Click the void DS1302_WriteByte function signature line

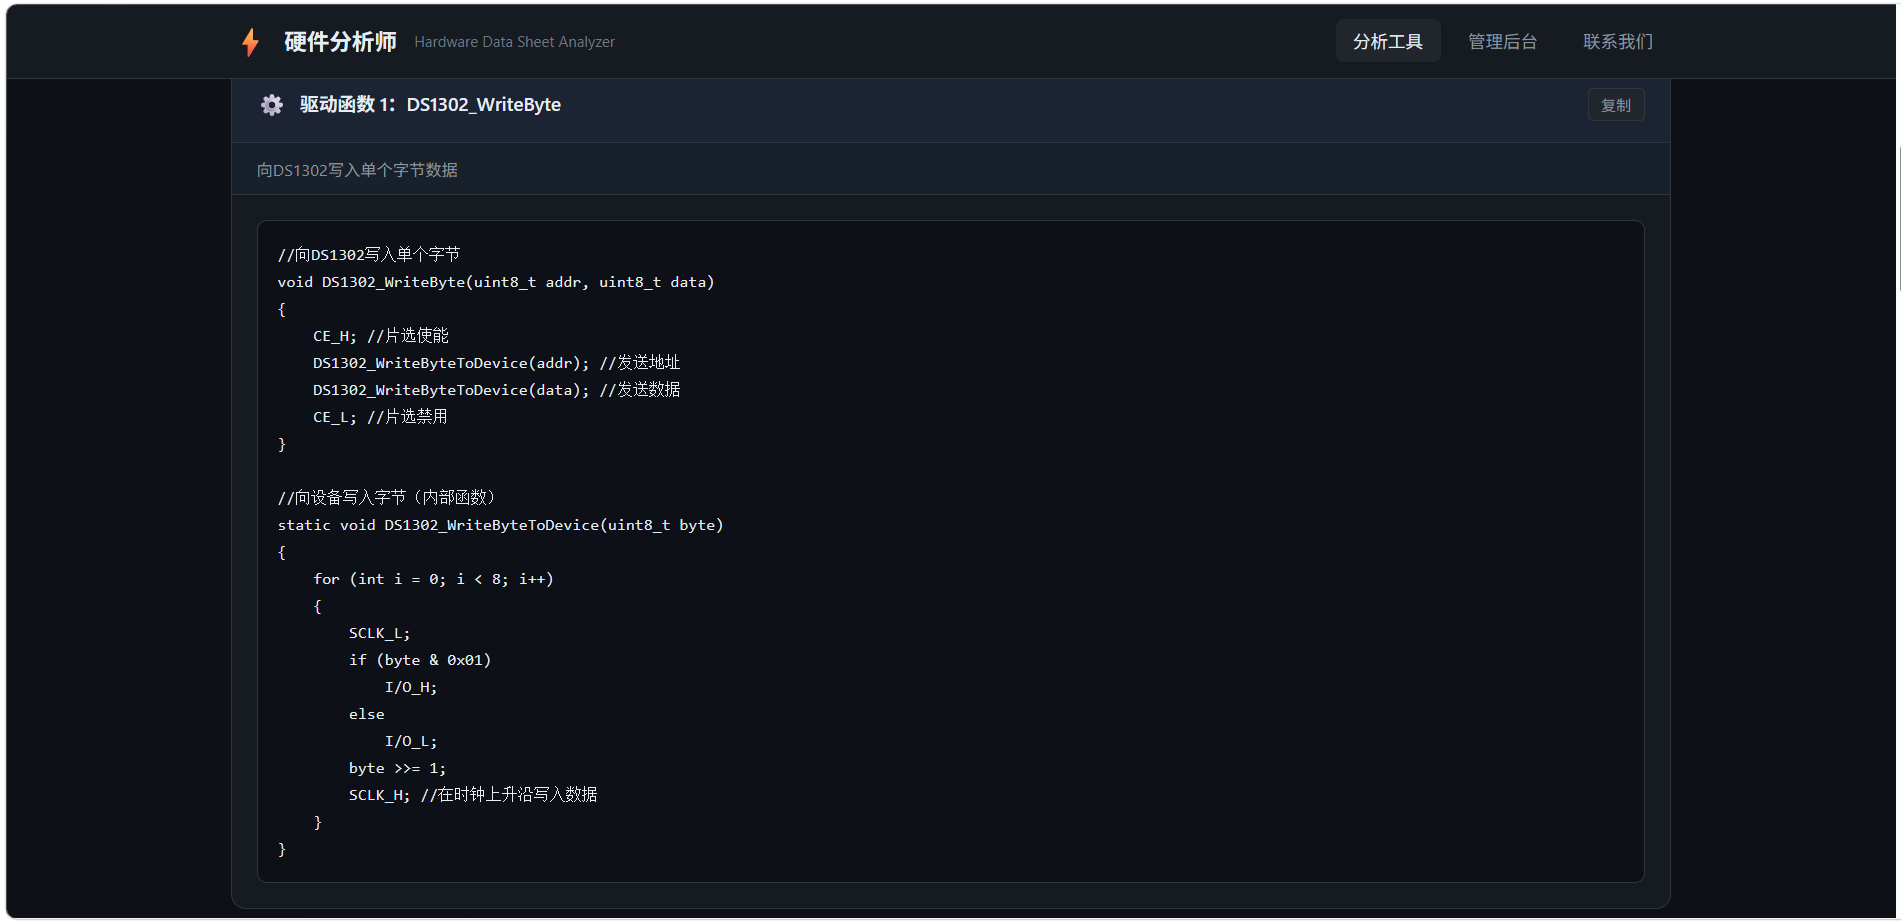pyautogui.click(x=496, y=282)
